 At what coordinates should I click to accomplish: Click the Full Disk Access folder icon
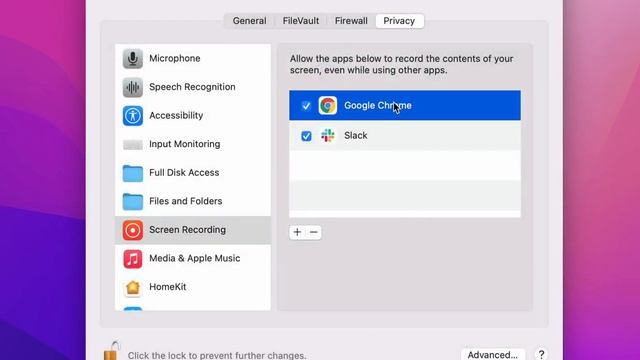click(133, 173)
